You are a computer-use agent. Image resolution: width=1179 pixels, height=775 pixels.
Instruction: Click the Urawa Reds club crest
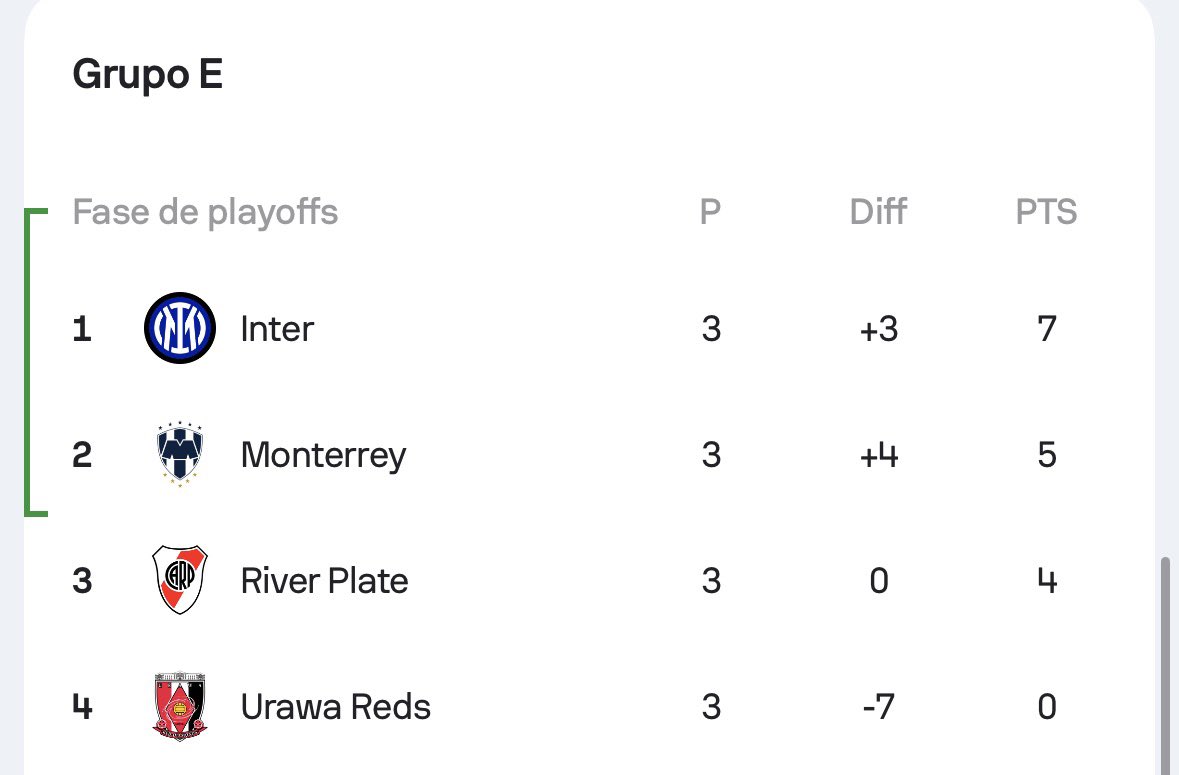(x=180, y=706)
